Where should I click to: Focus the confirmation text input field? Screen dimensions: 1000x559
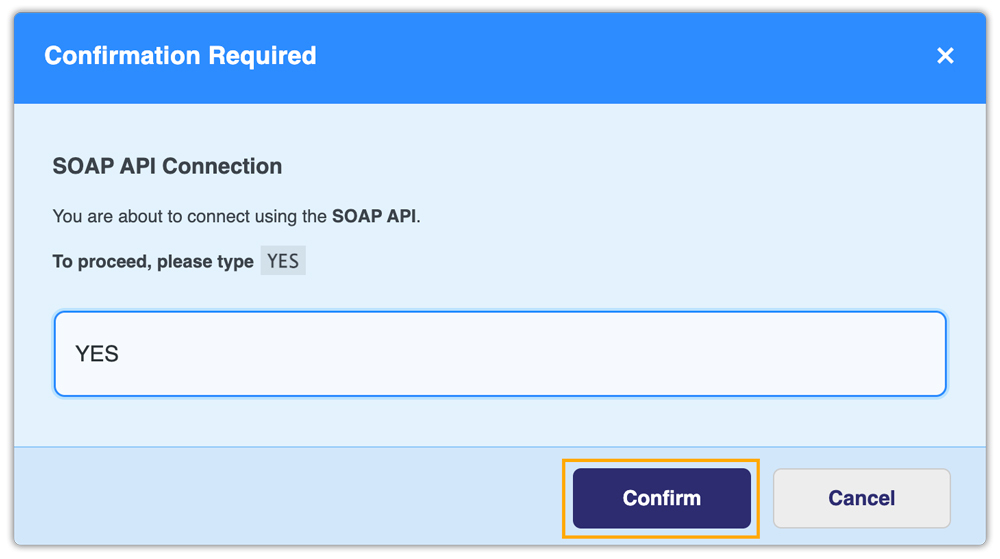500,354
